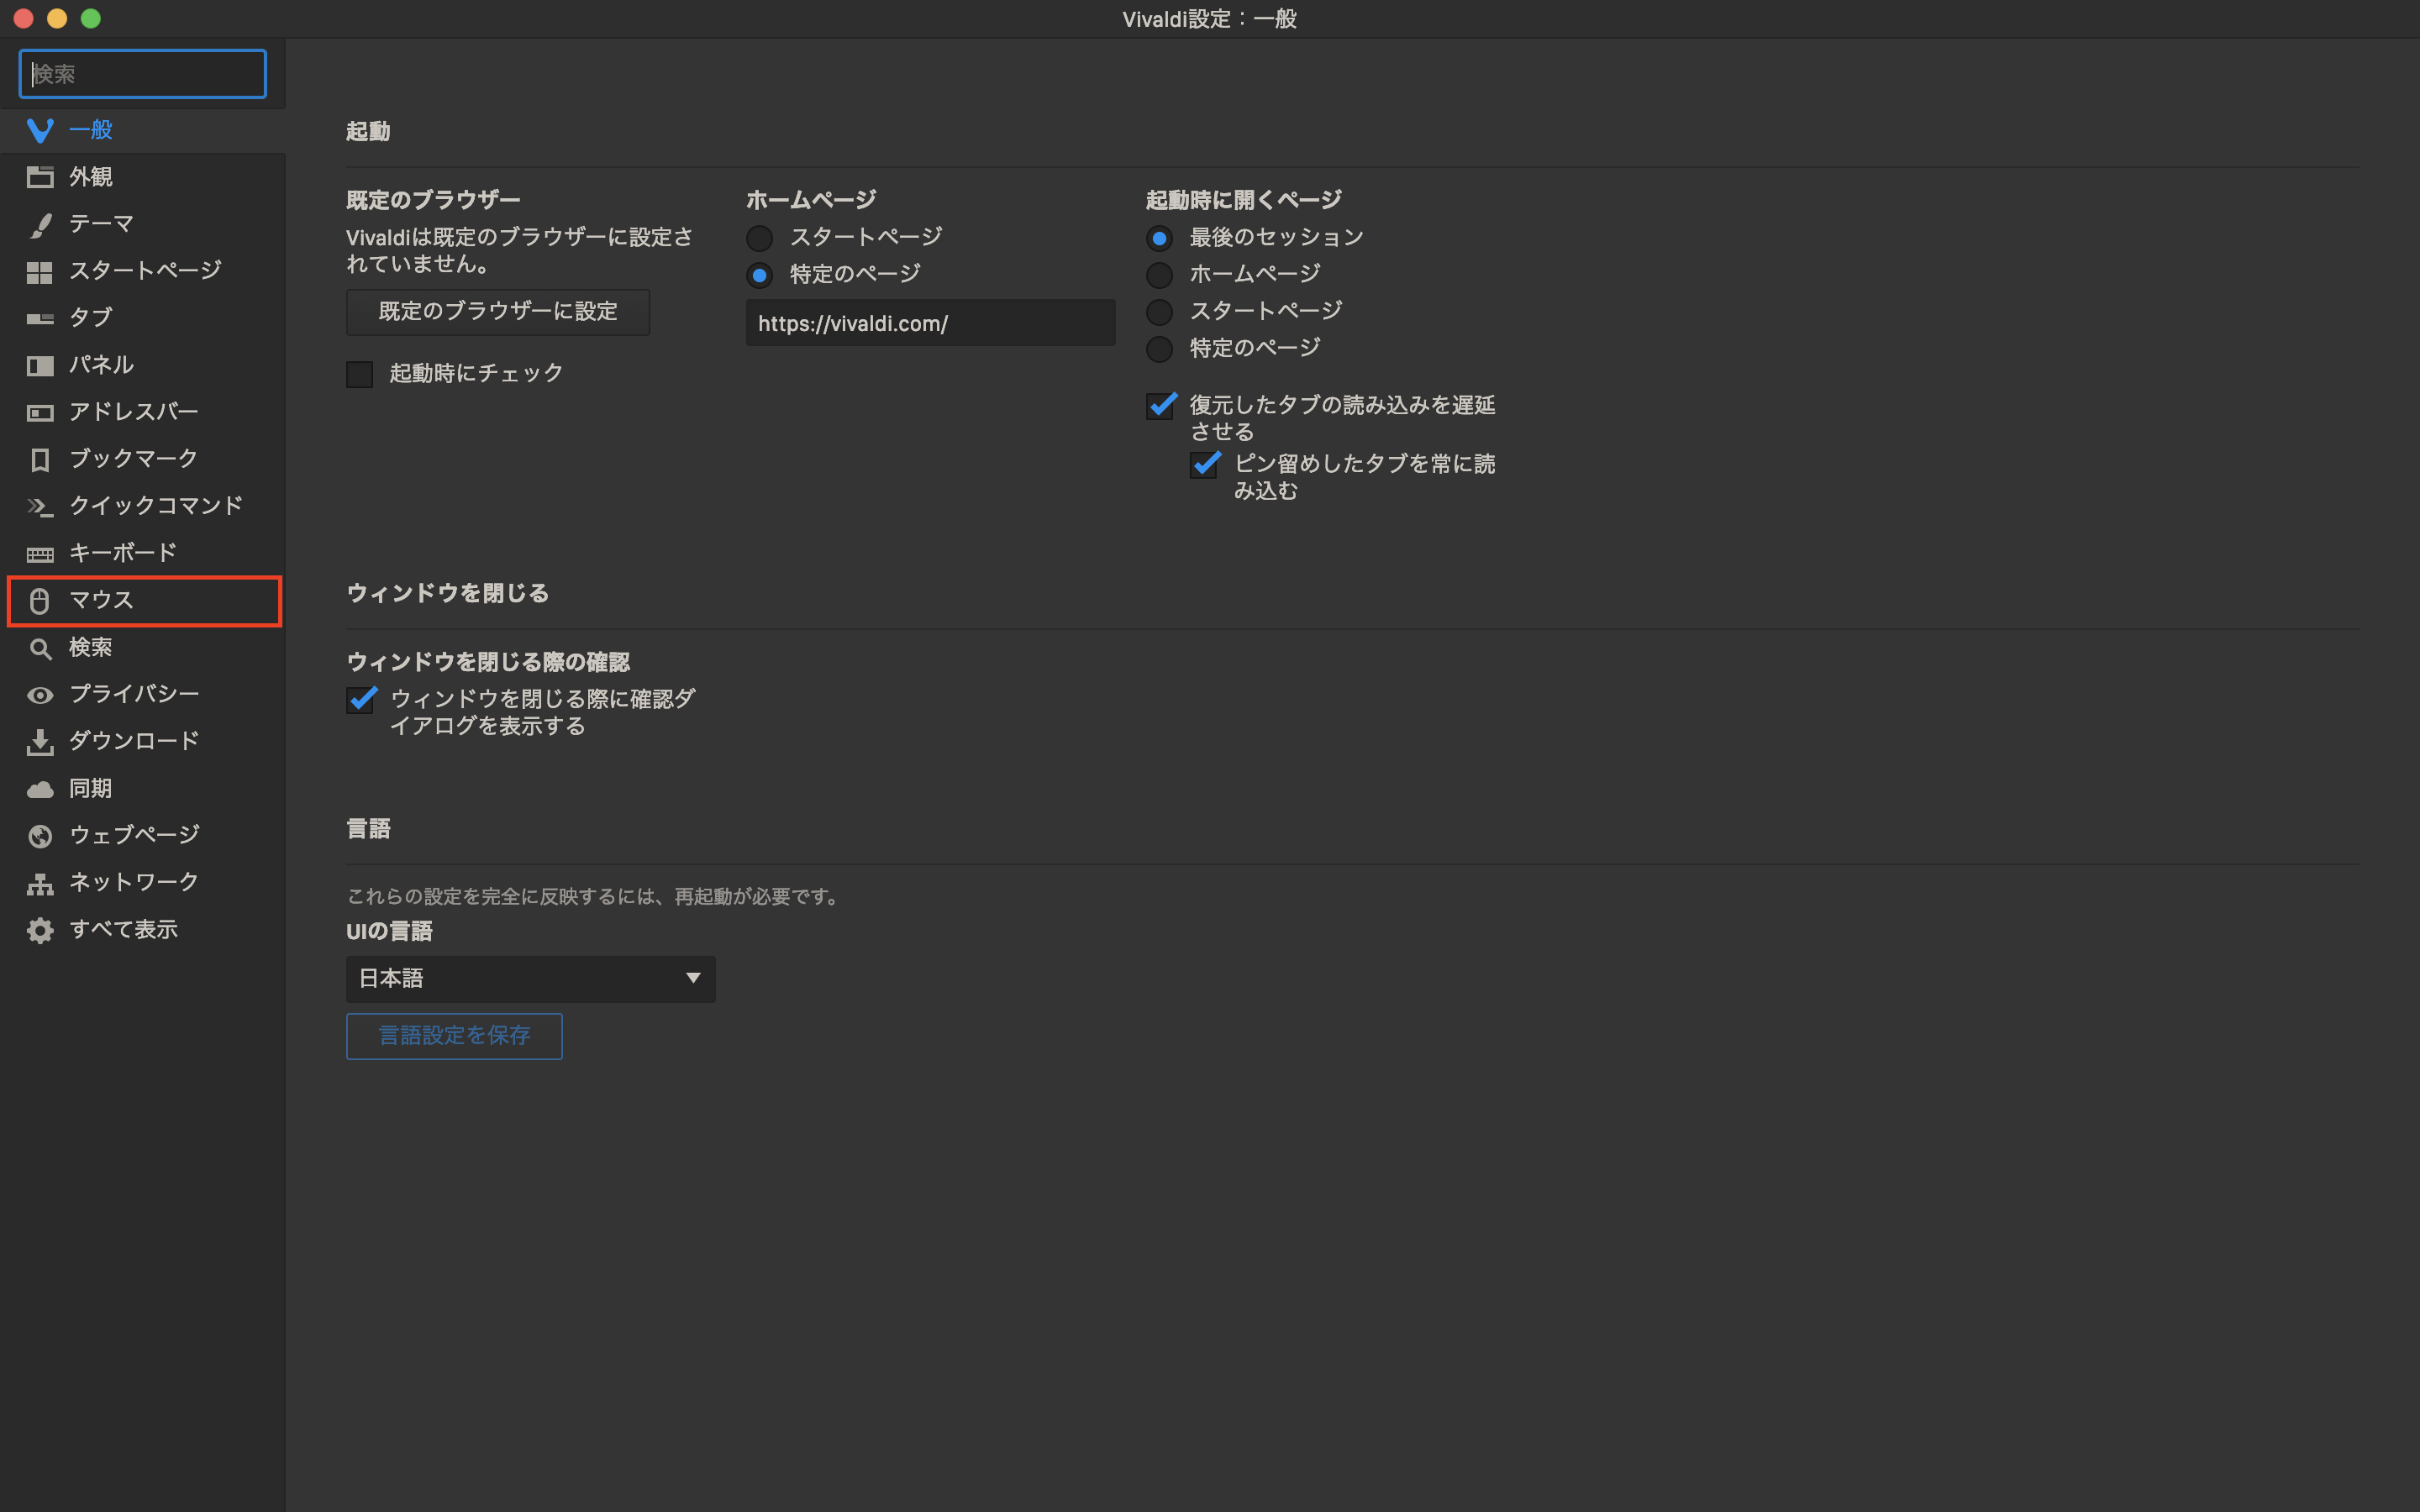The height and width of the screenshot is (1512, 2420).
Task: Open ネットワーク settings section label
Action: pyautogui.click(x=134, y=882)
